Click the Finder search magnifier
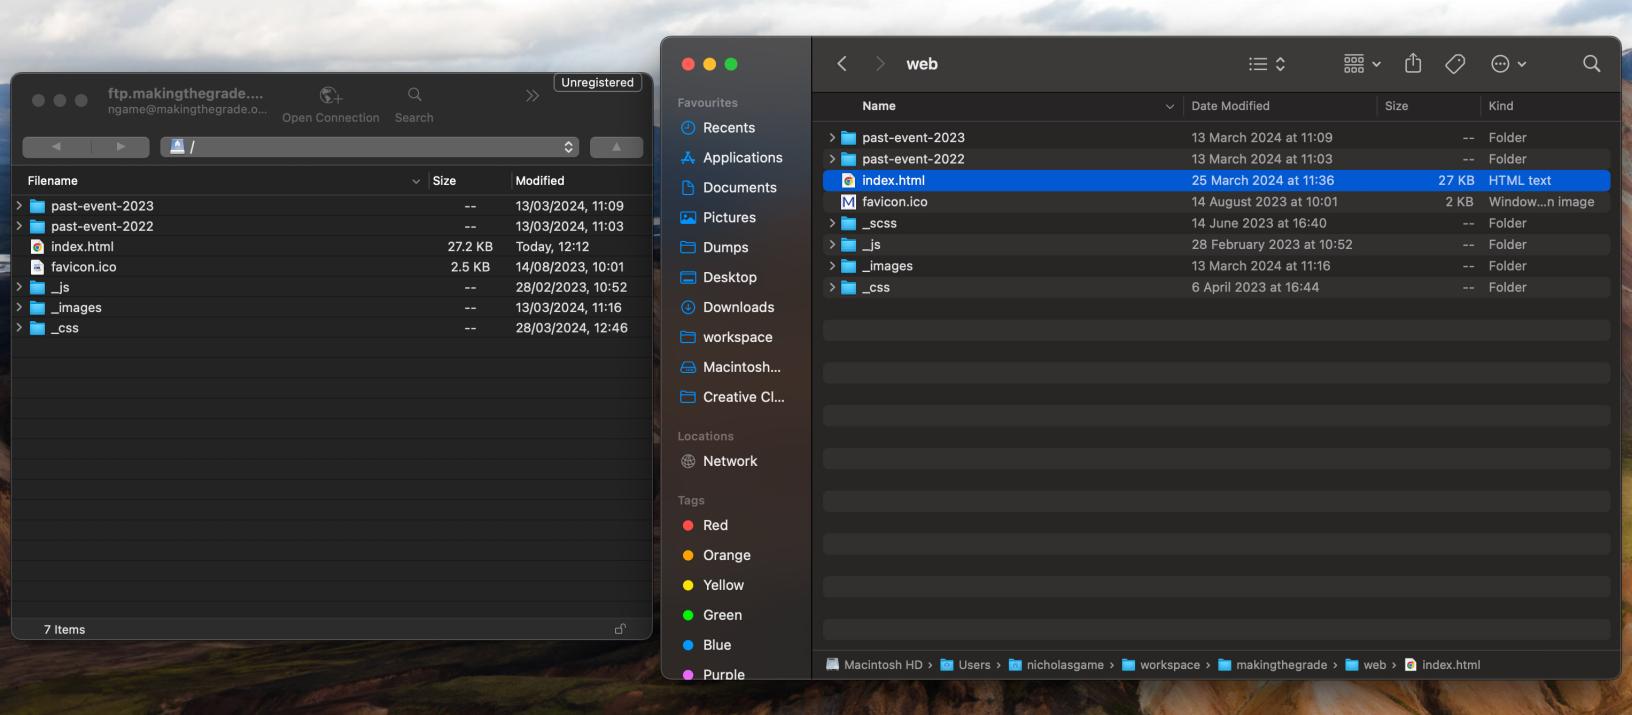 point(1592,64)
